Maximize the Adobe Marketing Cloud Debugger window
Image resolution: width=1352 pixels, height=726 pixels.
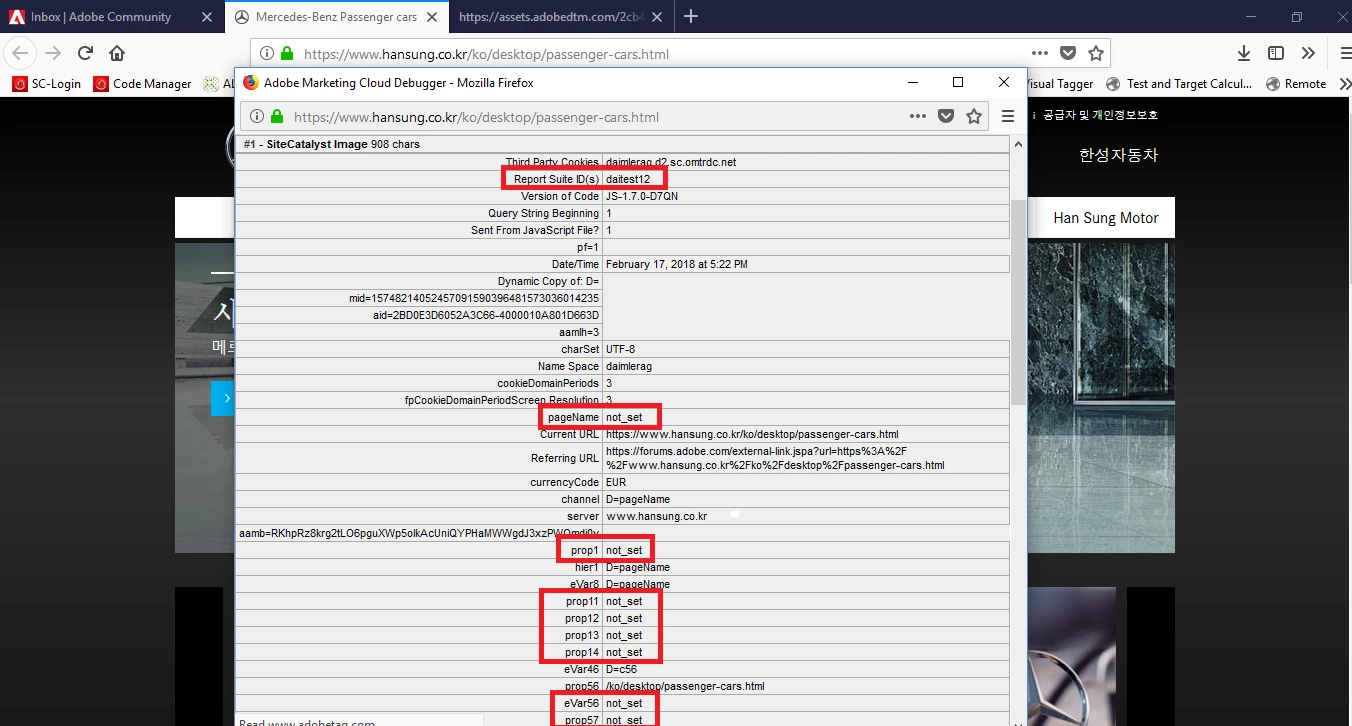tap(958, 82)
